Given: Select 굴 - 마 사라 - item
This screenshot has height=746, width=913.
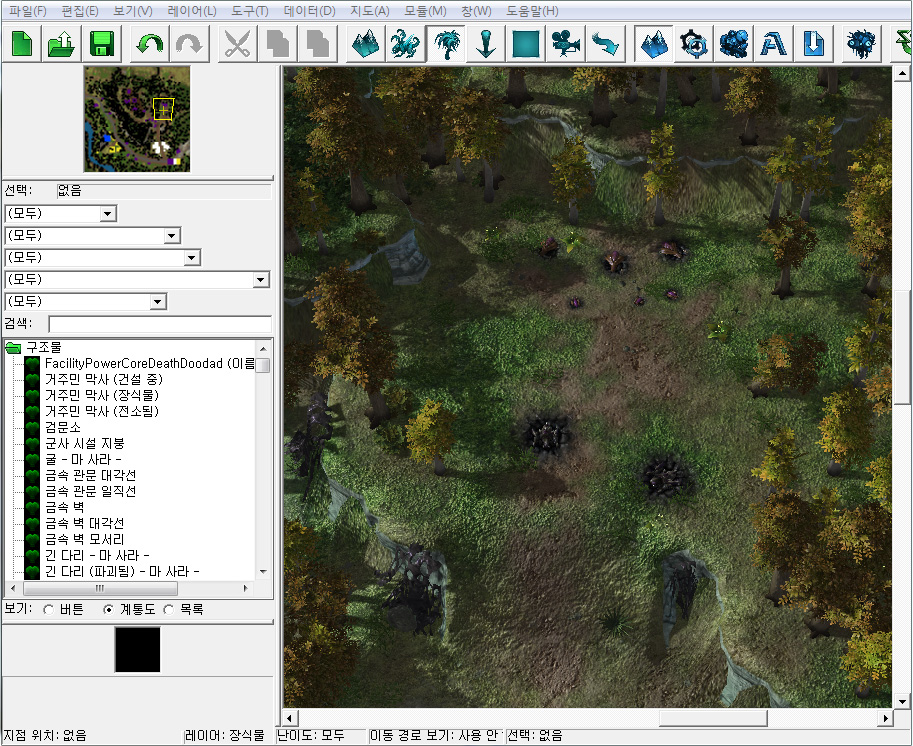Looking at the screenshot, I should pos(83,459).
